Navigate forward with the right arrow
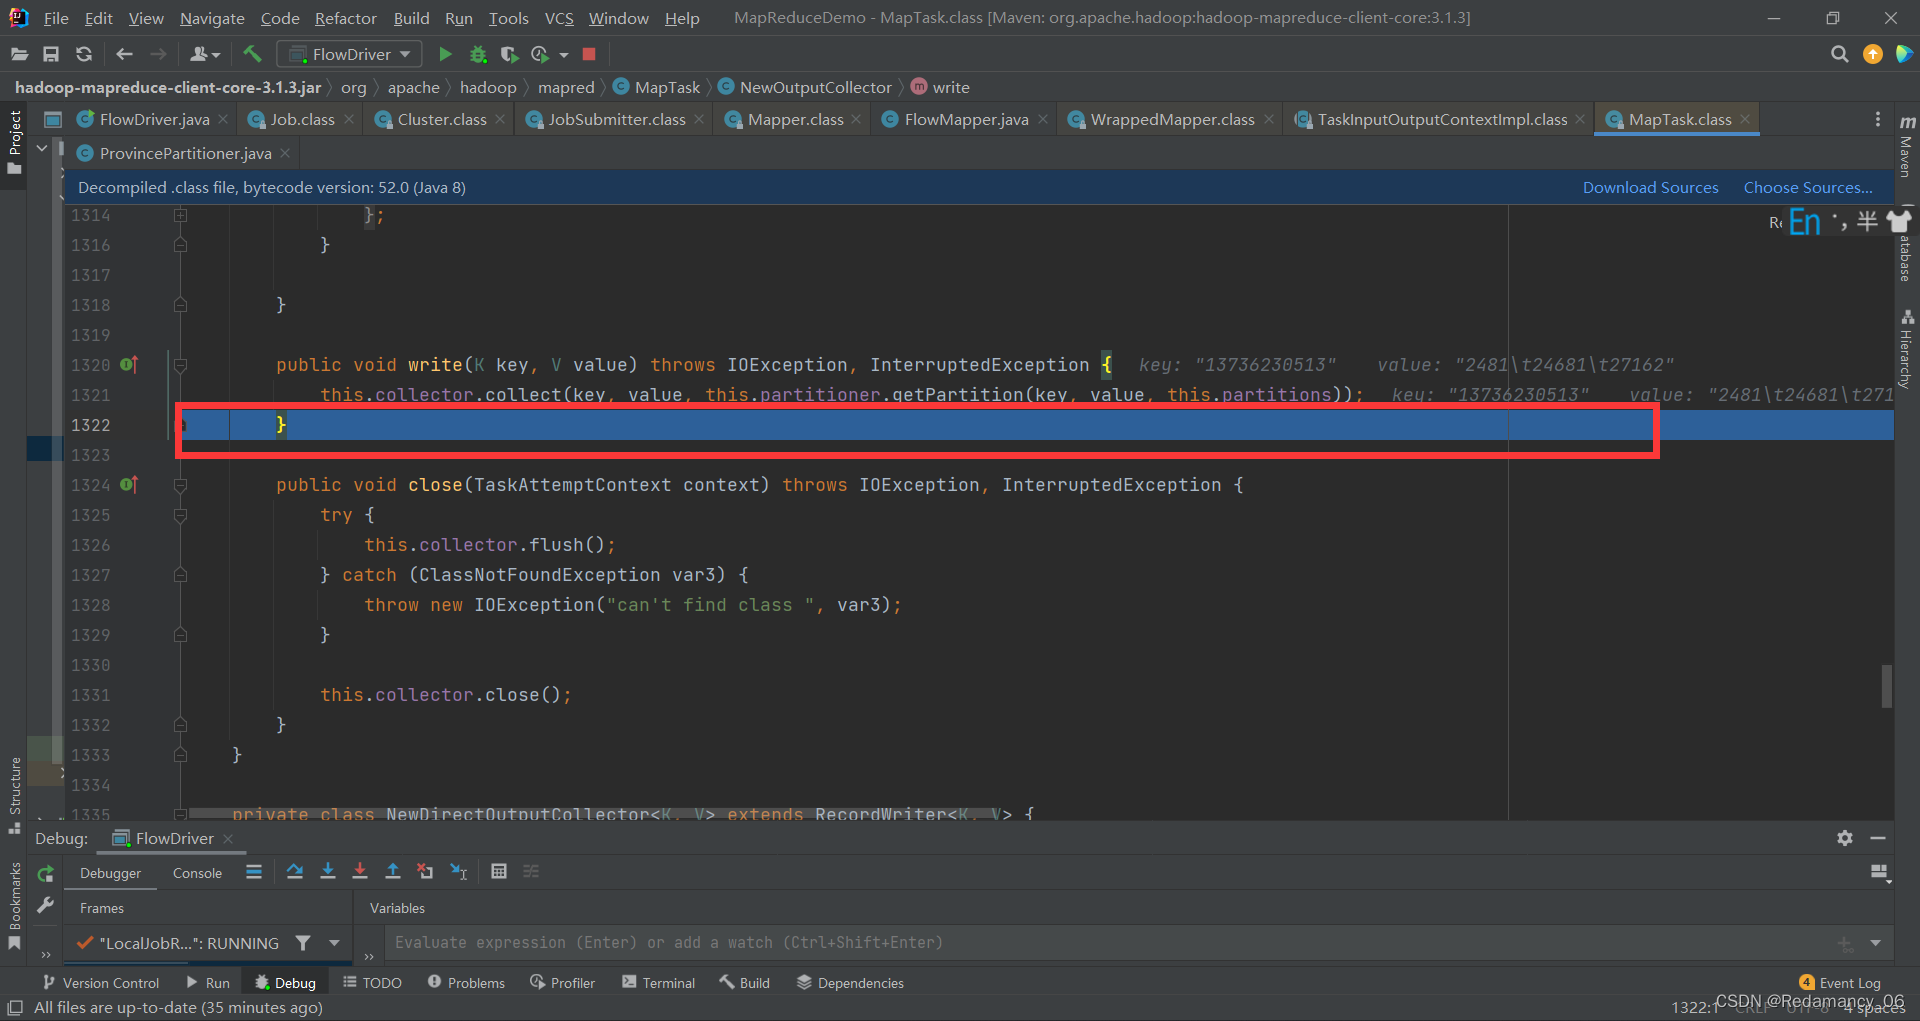Screen dimensions: 1920x1021 pyautogui.click(x=158, y=54)
